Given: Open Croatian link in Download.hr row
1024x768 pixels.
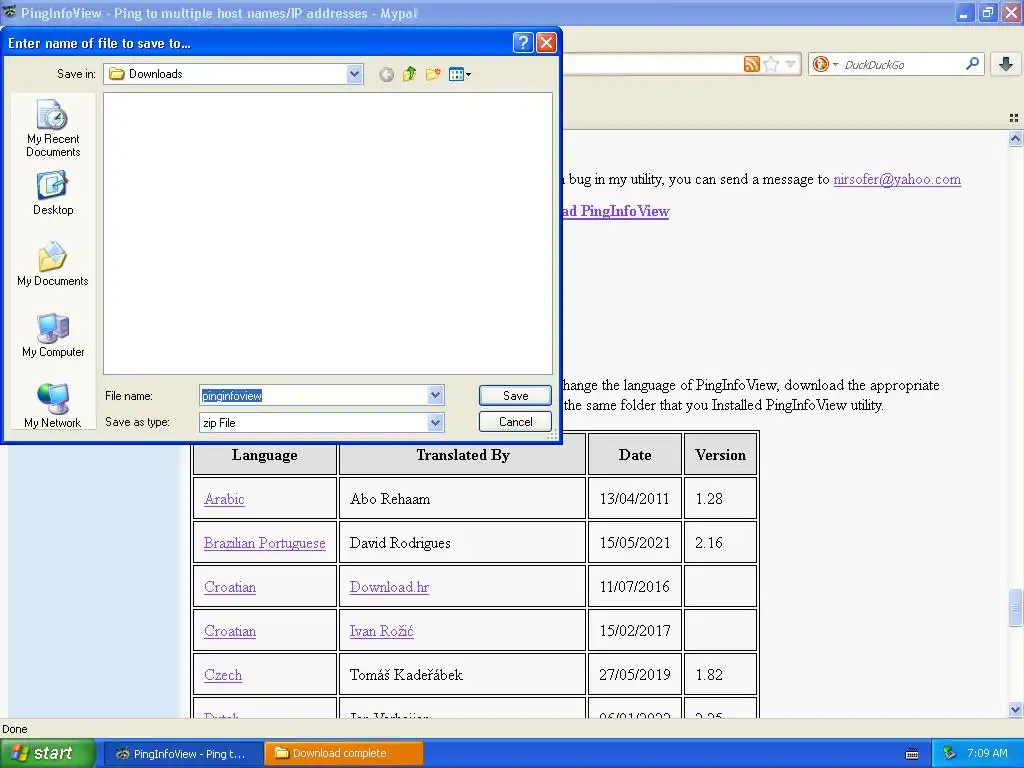Looking at the screenshot, I should click(x=230, y=587).
